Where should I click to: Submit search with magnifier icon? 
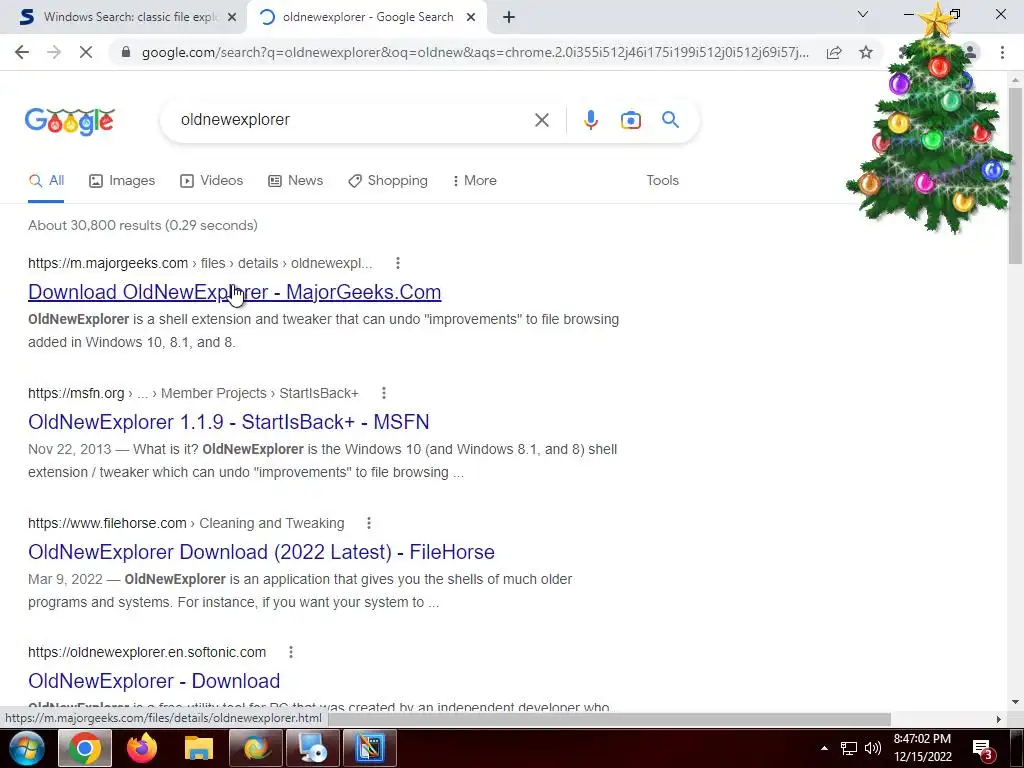[670, 120]
